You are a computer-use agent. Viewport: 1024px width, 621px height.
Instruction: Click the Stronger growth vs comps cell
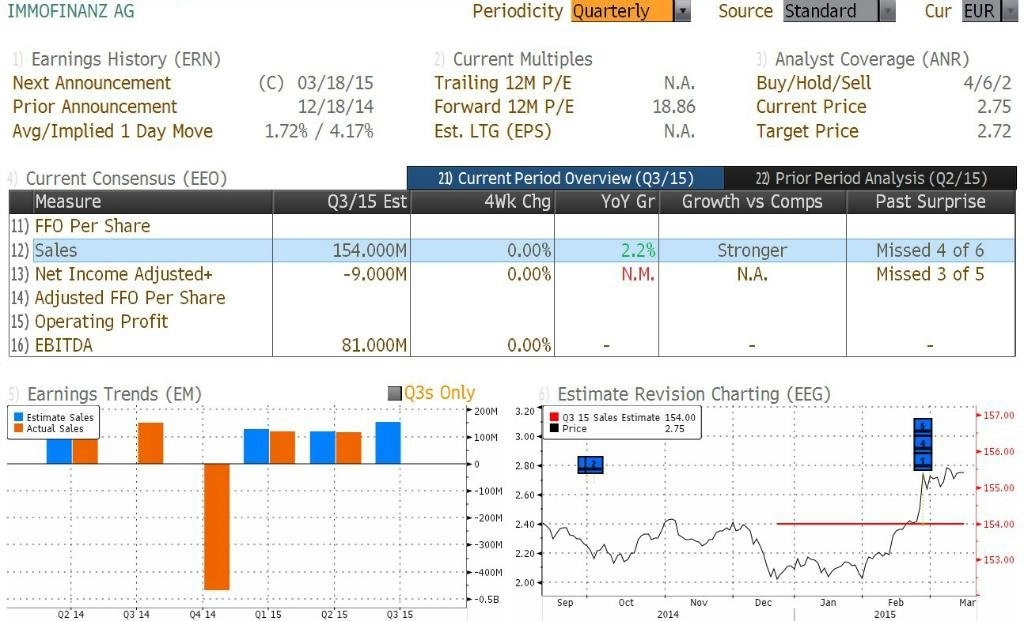pos(752,250)
